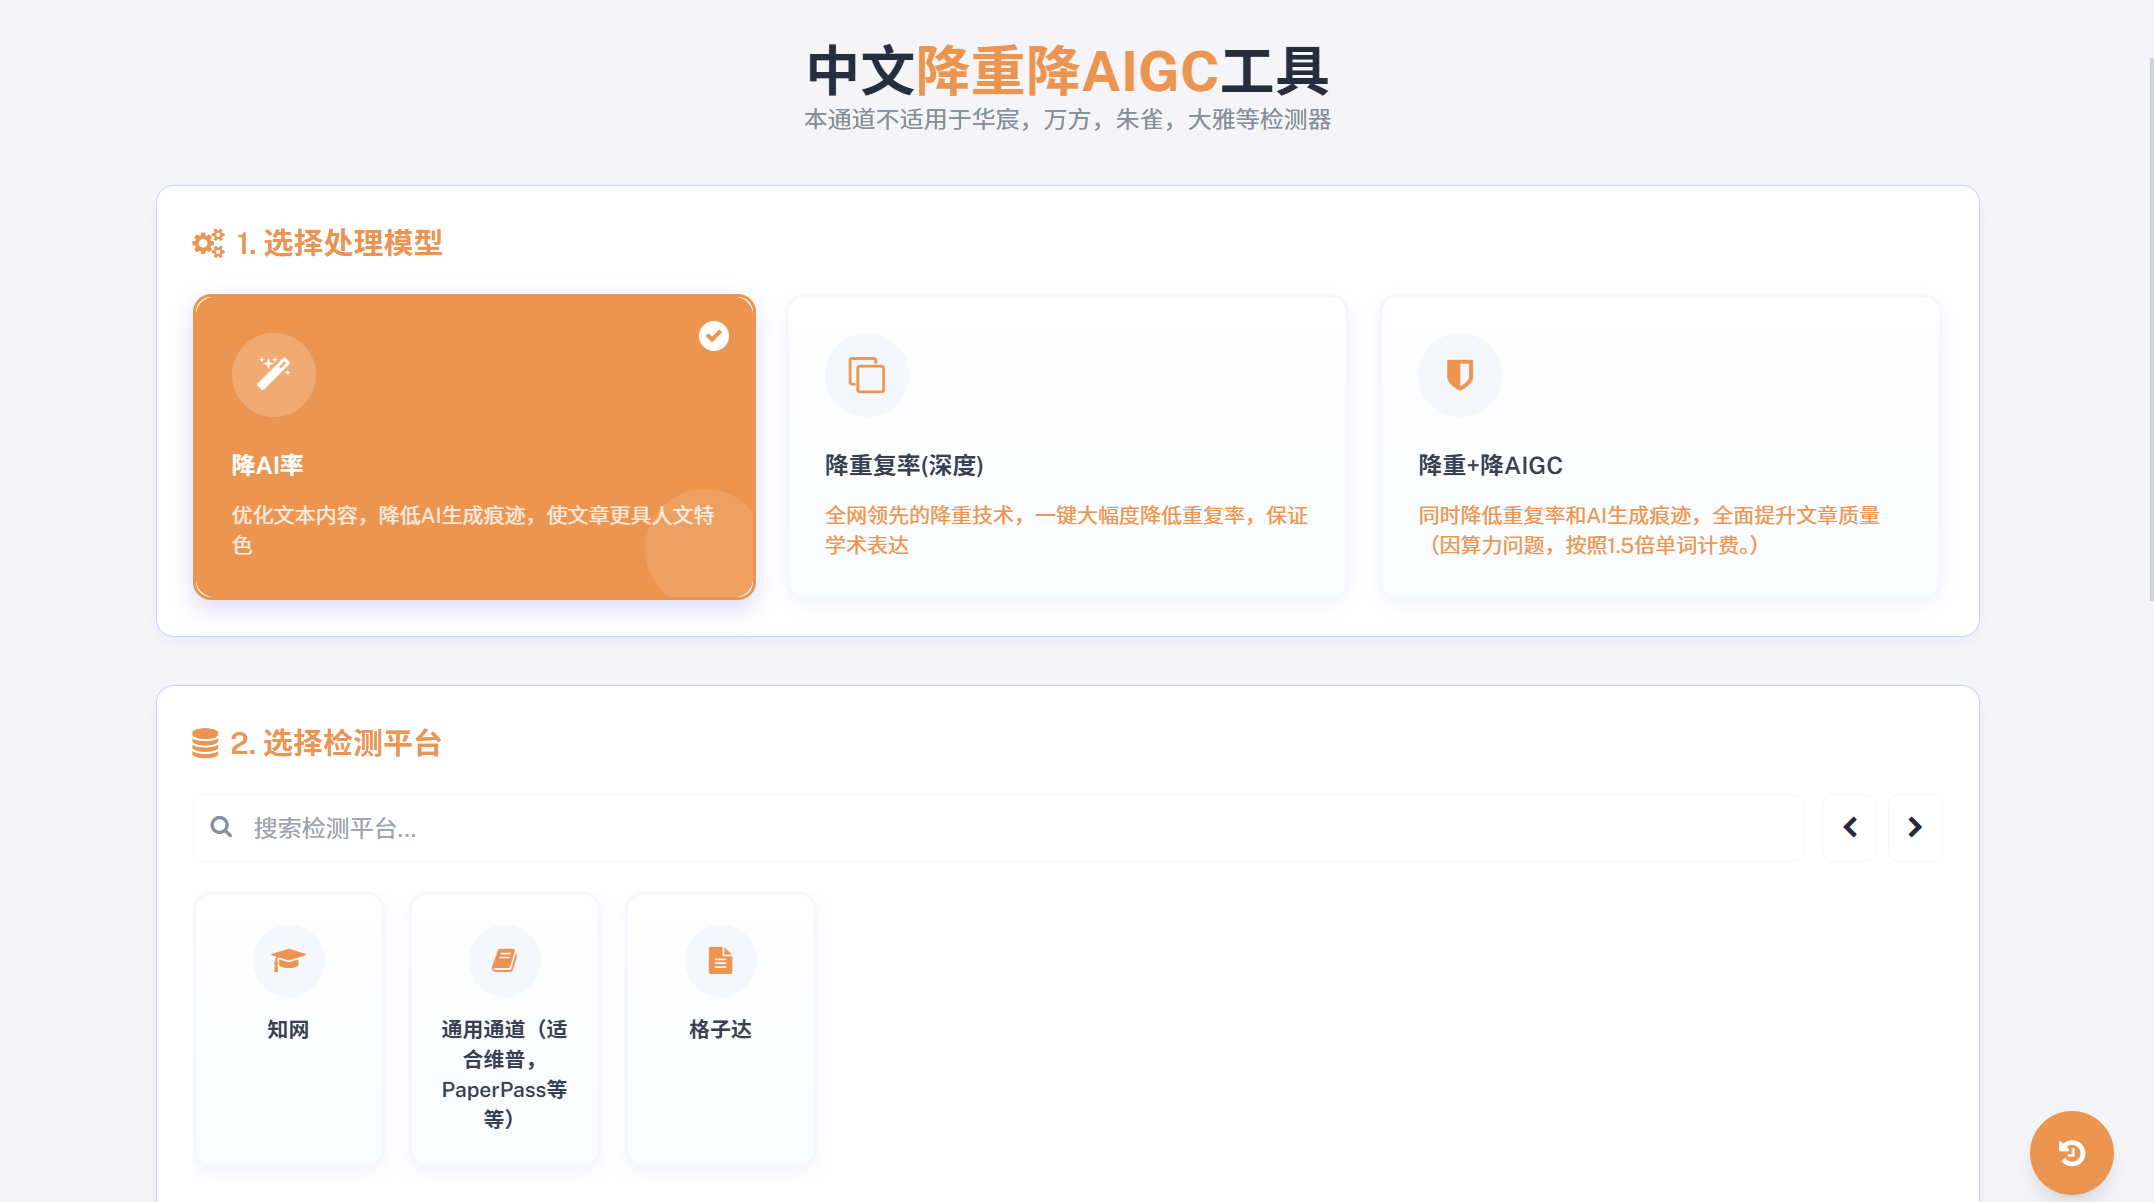This screenshot has height=1202, width=2154.
Task: Select 格子达 as the detection platform
Action: (x=720, y=1028)
